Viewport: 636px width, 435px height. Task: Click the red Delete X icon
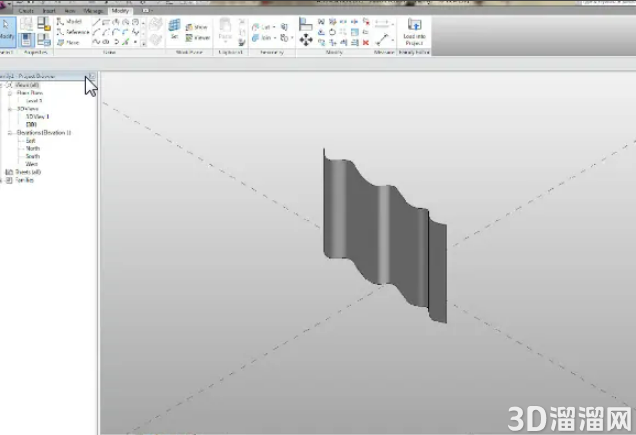click(x=366, y=42)
